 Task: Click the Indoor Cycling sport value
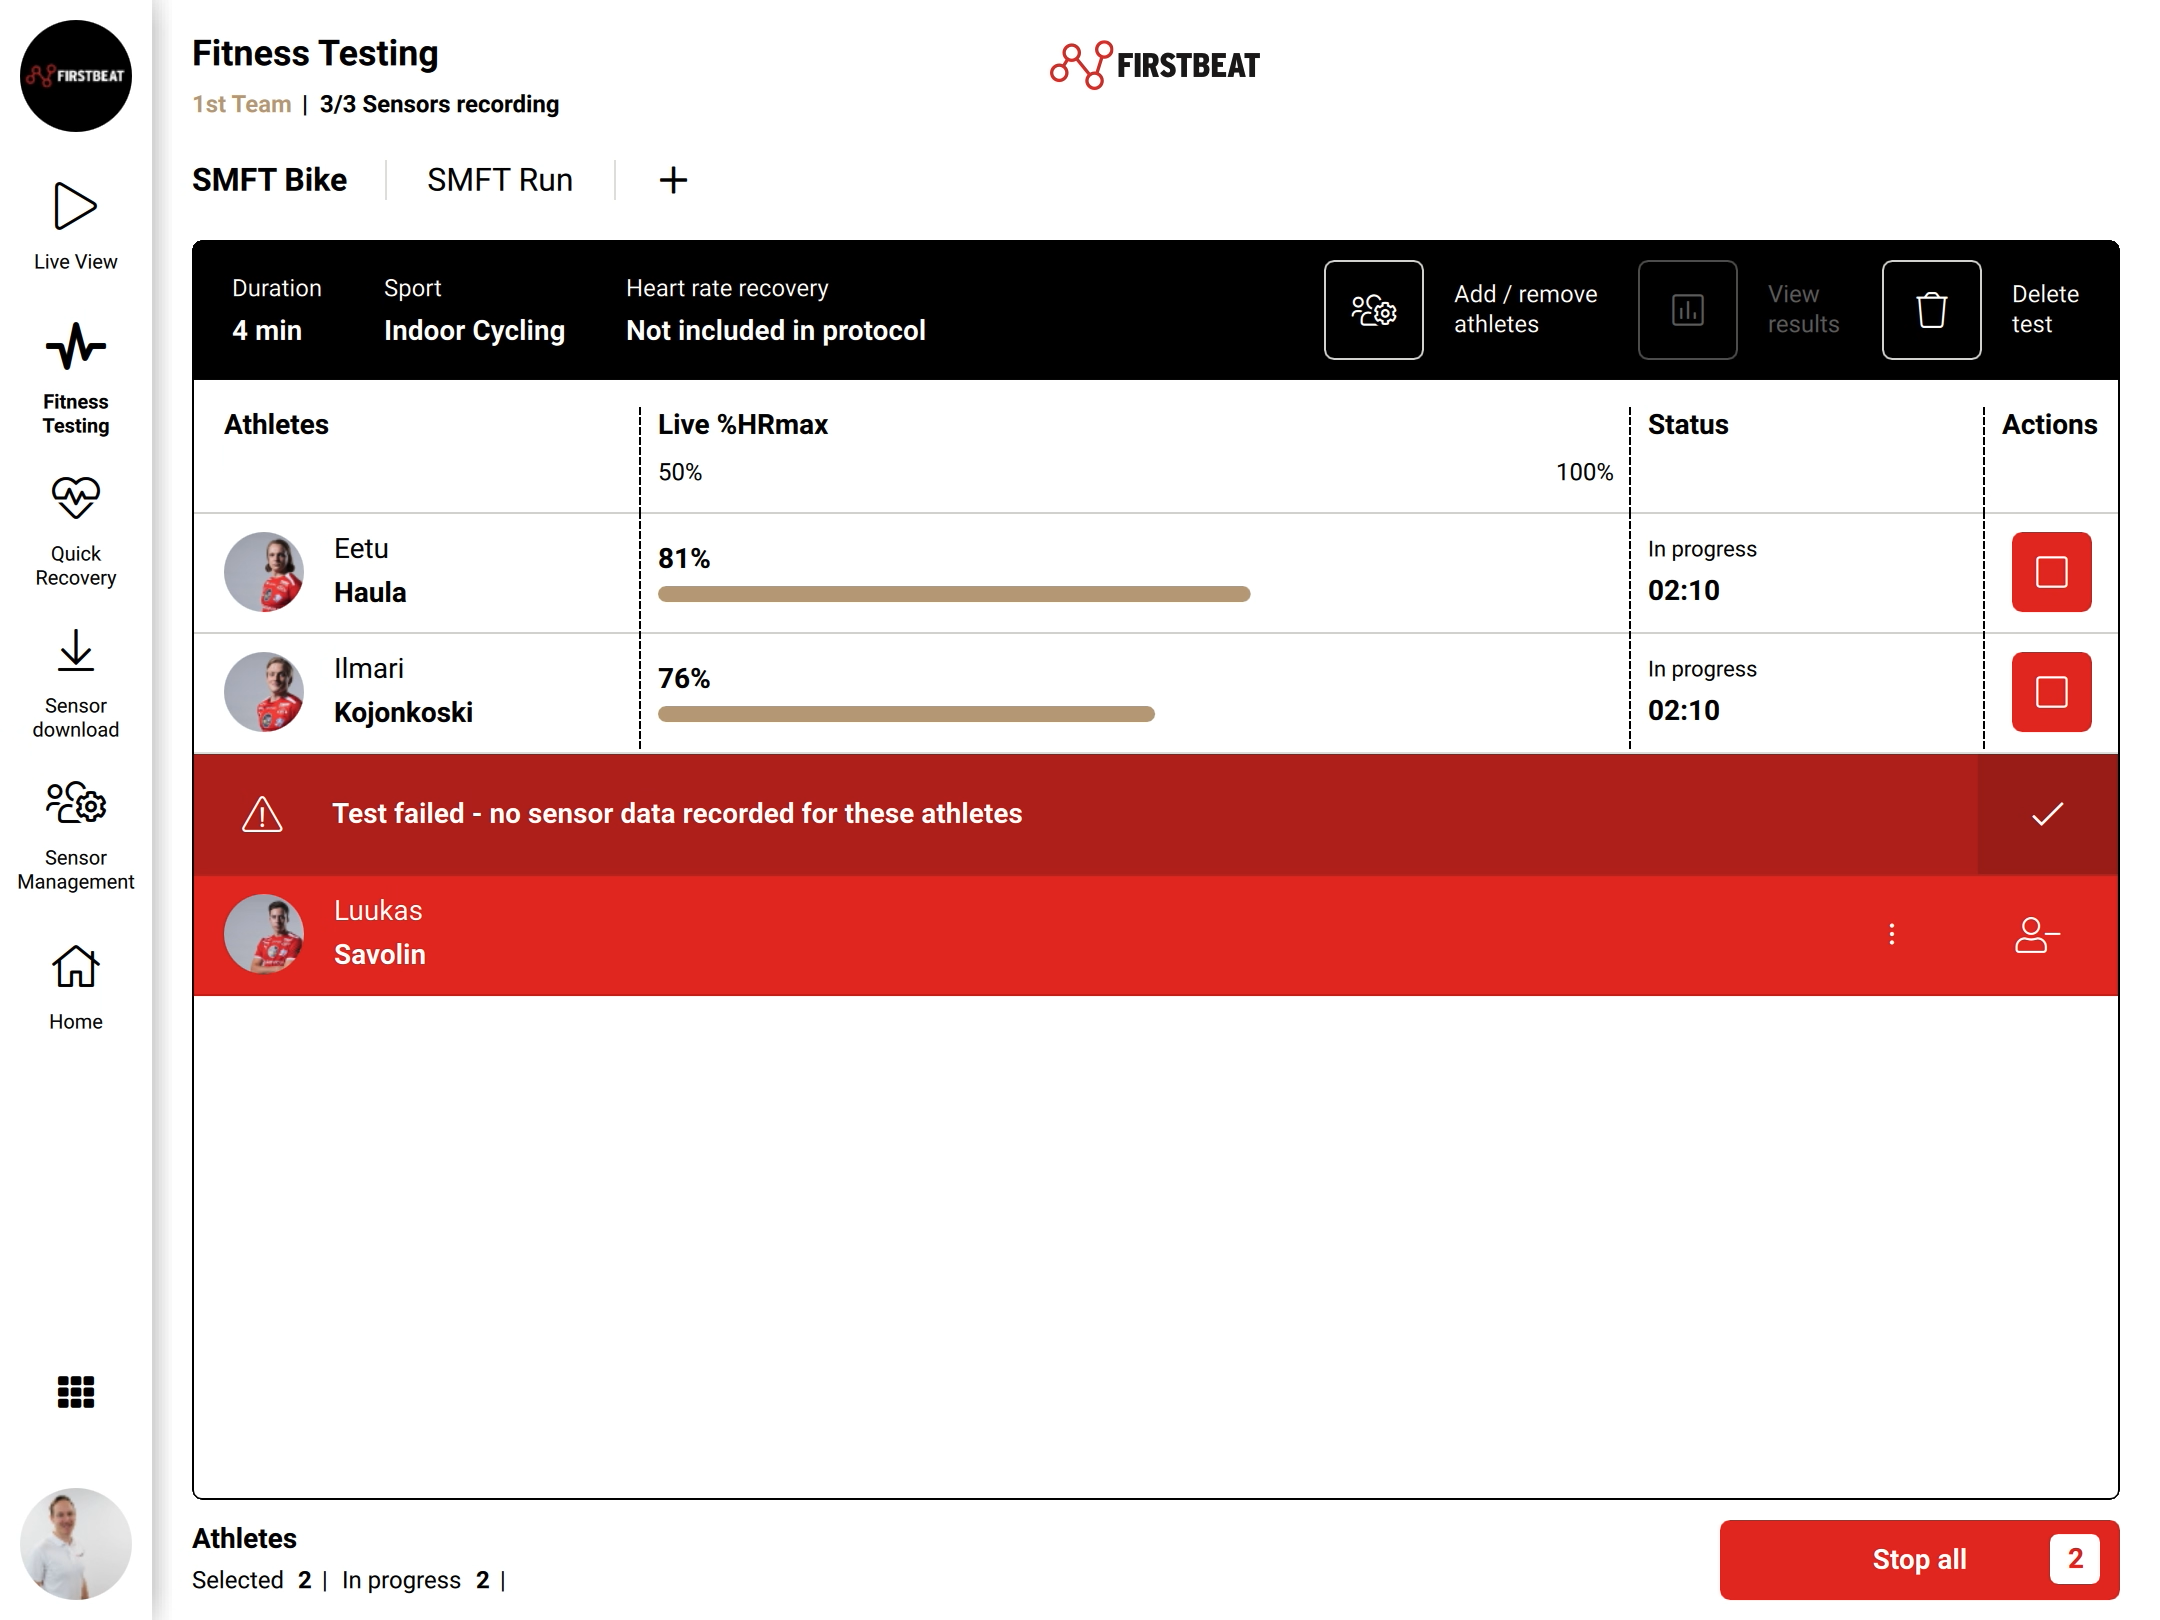point(475,331)
